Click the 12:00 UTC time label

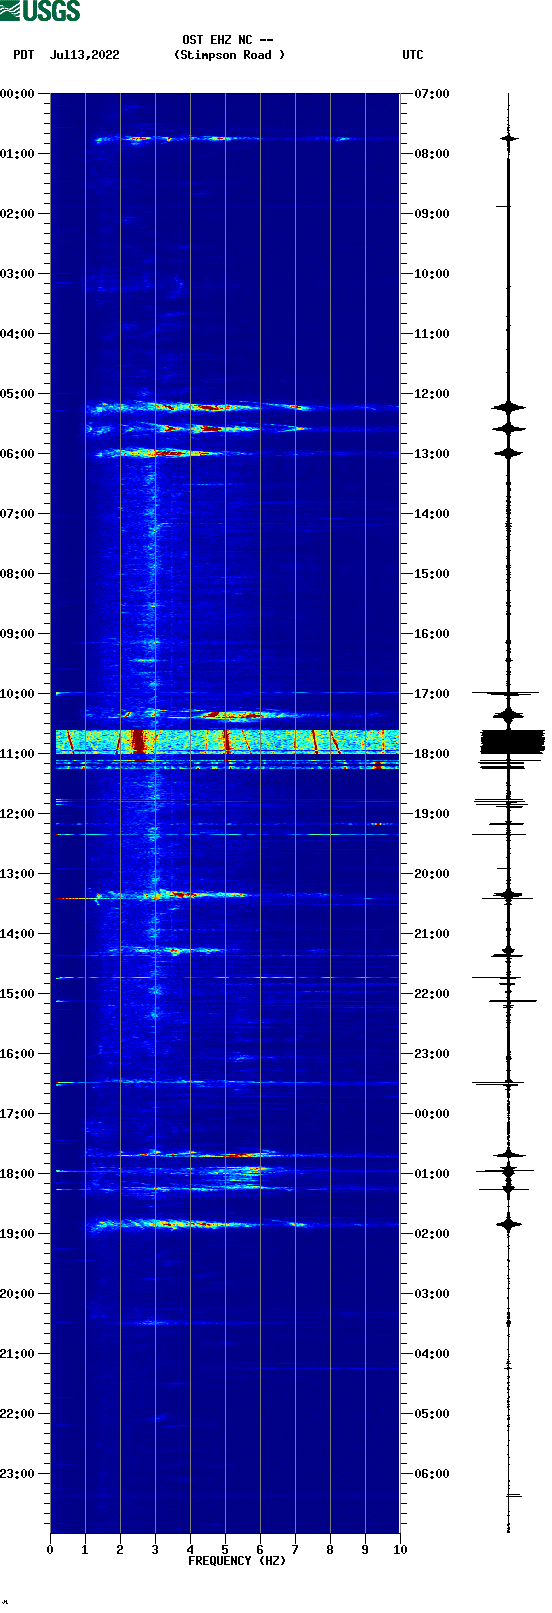(432, 394)
